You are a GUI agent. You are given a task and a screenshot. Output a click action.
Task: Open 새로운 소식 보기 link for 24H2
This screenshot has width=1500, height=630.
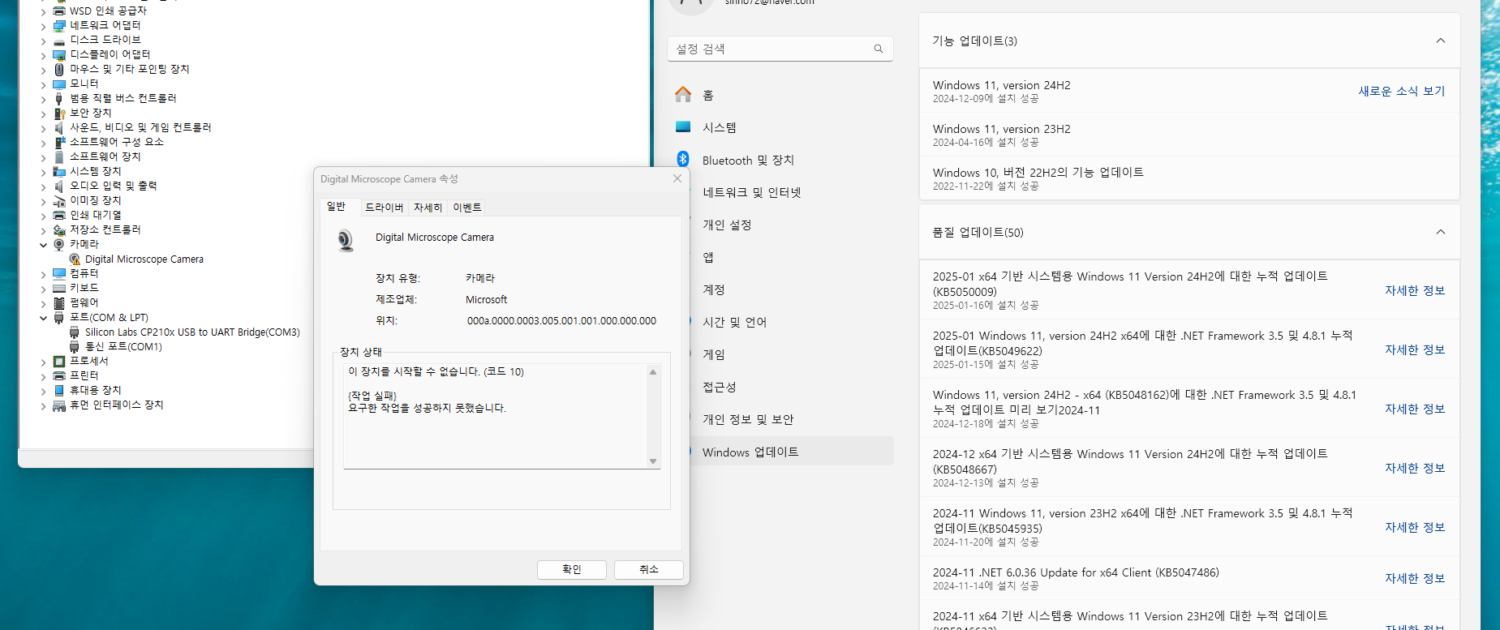pos(1401,91)
